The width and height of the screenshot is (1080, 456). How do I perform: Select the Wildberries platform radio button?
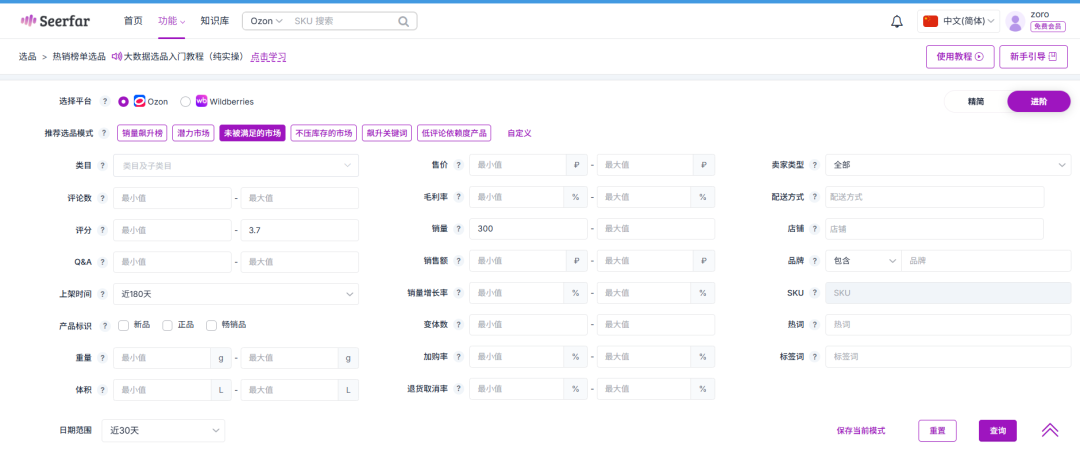tap(185, 101)
